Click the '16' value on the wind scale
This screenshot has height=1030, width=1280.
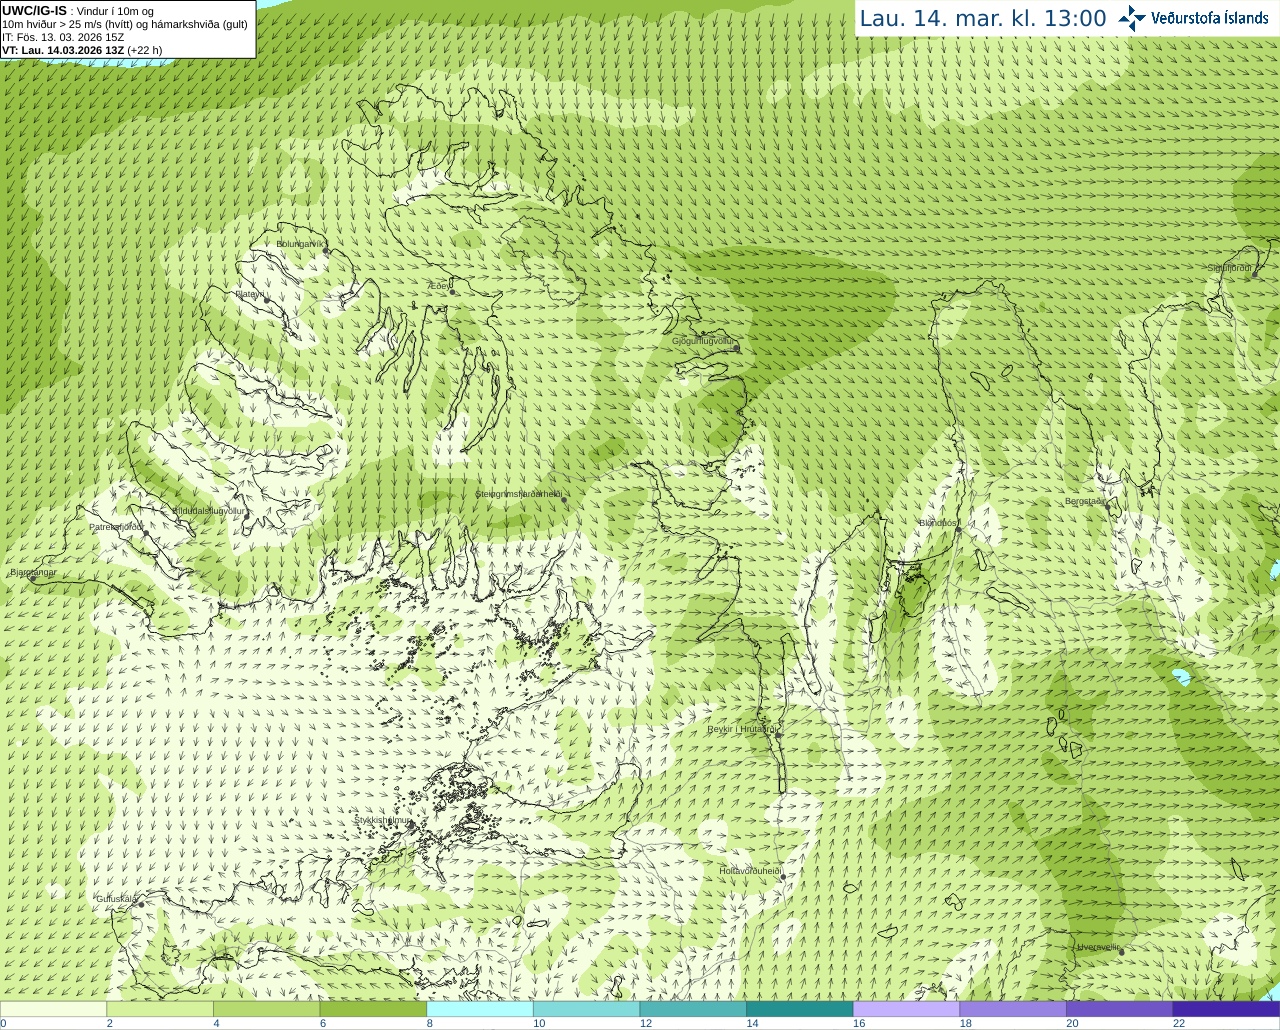(859, 1023)
